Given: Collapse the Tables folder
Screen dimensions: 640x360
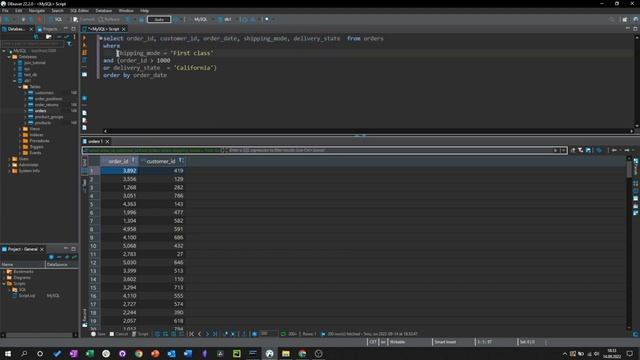Looking at the screenshot, I should click(x=20, y=87).
